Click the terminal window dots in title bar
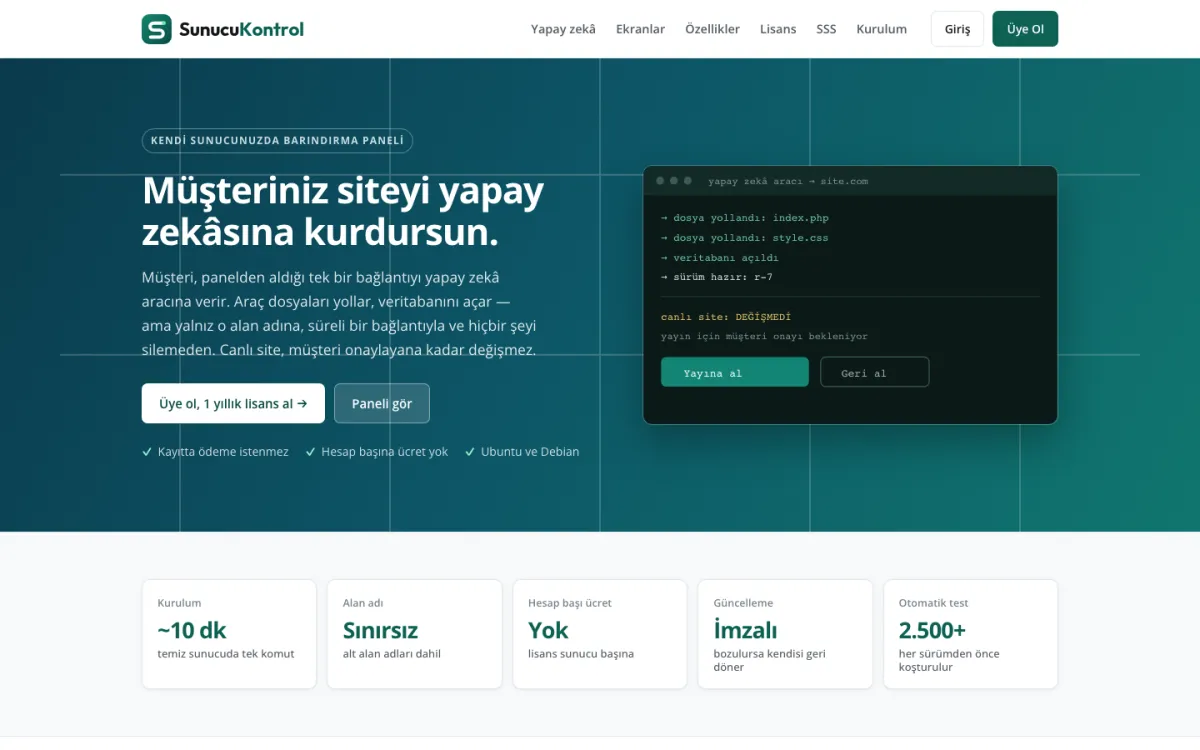 tap(674, 181)
